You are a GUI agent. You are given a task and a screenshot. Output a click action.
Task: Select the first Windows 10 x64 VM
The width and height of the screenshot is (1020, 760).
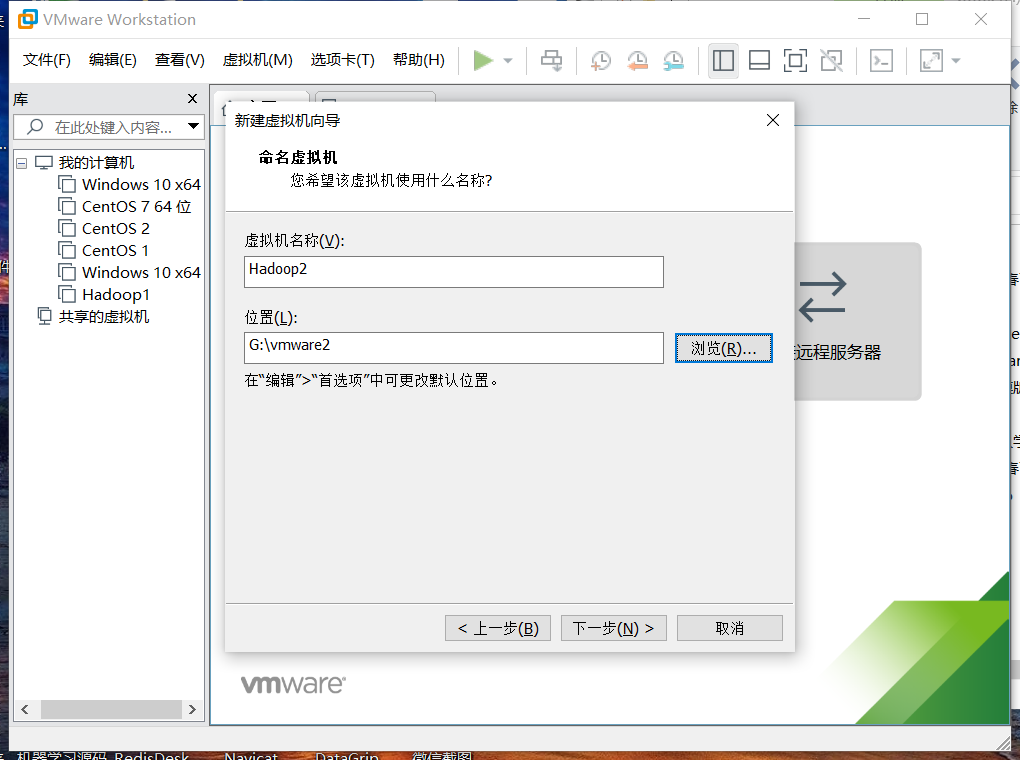pos(141,185)
